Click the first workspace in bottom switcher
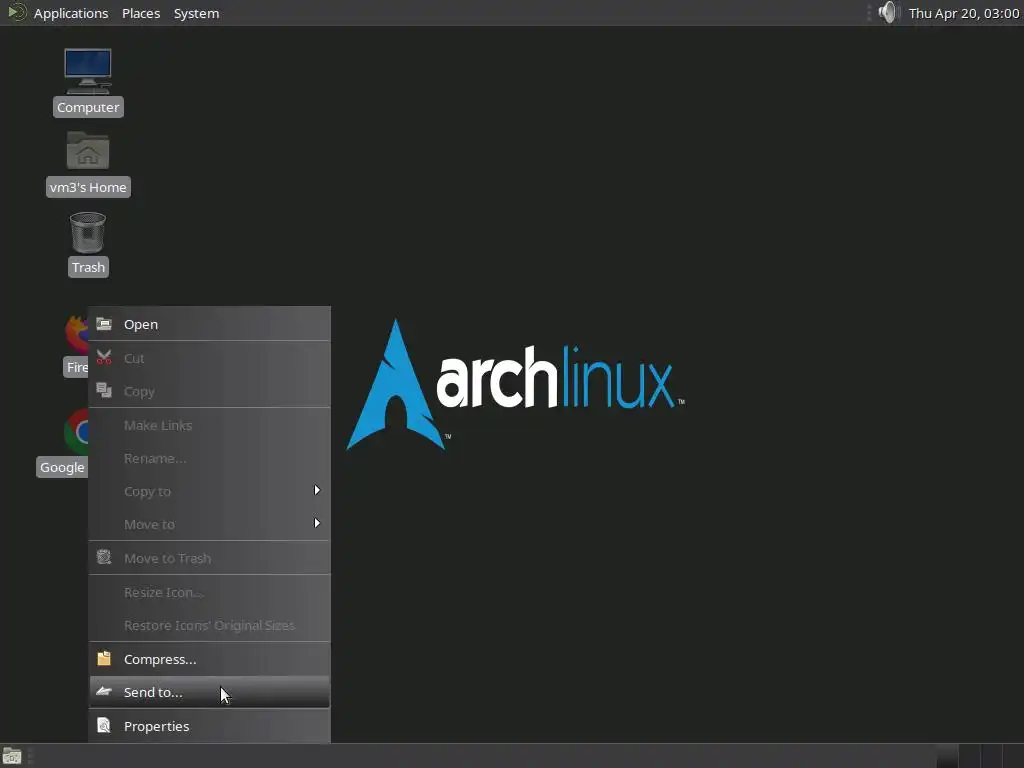Screen dimensions: 1024x768 pyautogui.click(x=946, y=756)
